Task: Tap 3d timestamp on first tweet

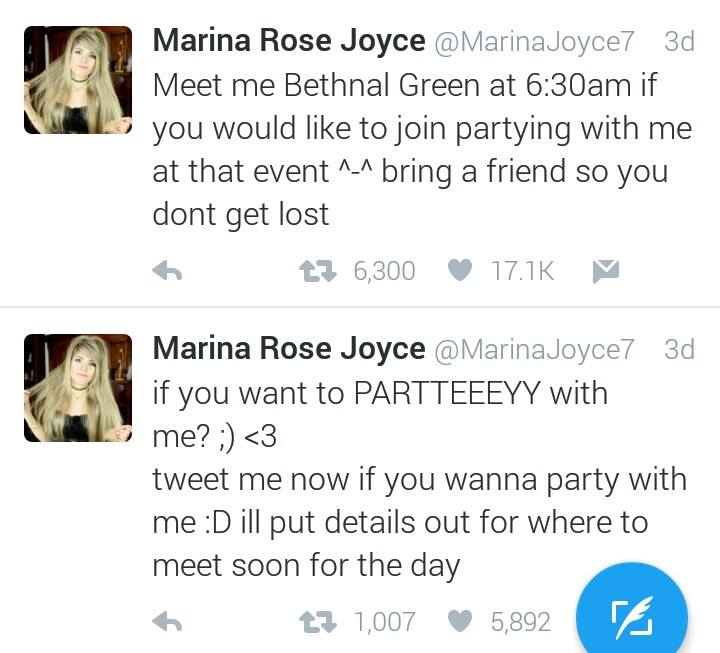Action: 679,42
